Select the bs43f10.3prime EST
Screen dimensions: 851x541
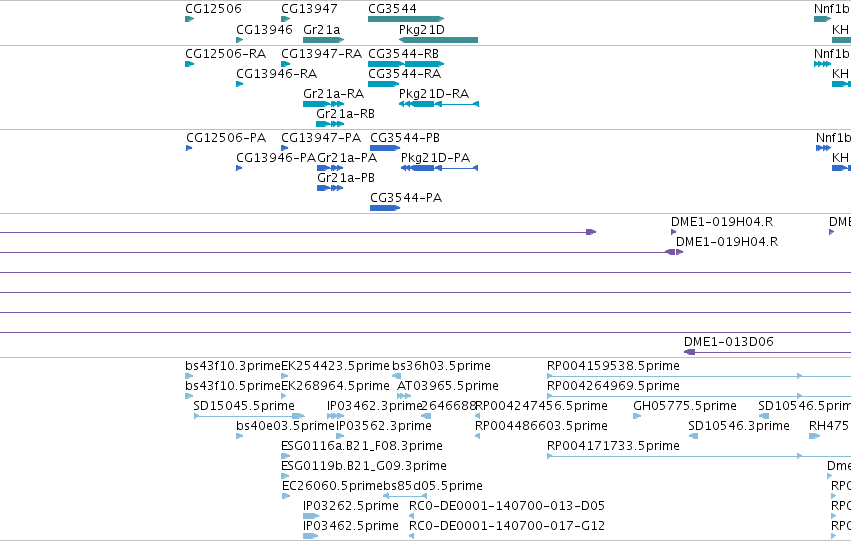pyautogui.click(x=189, y=376)
